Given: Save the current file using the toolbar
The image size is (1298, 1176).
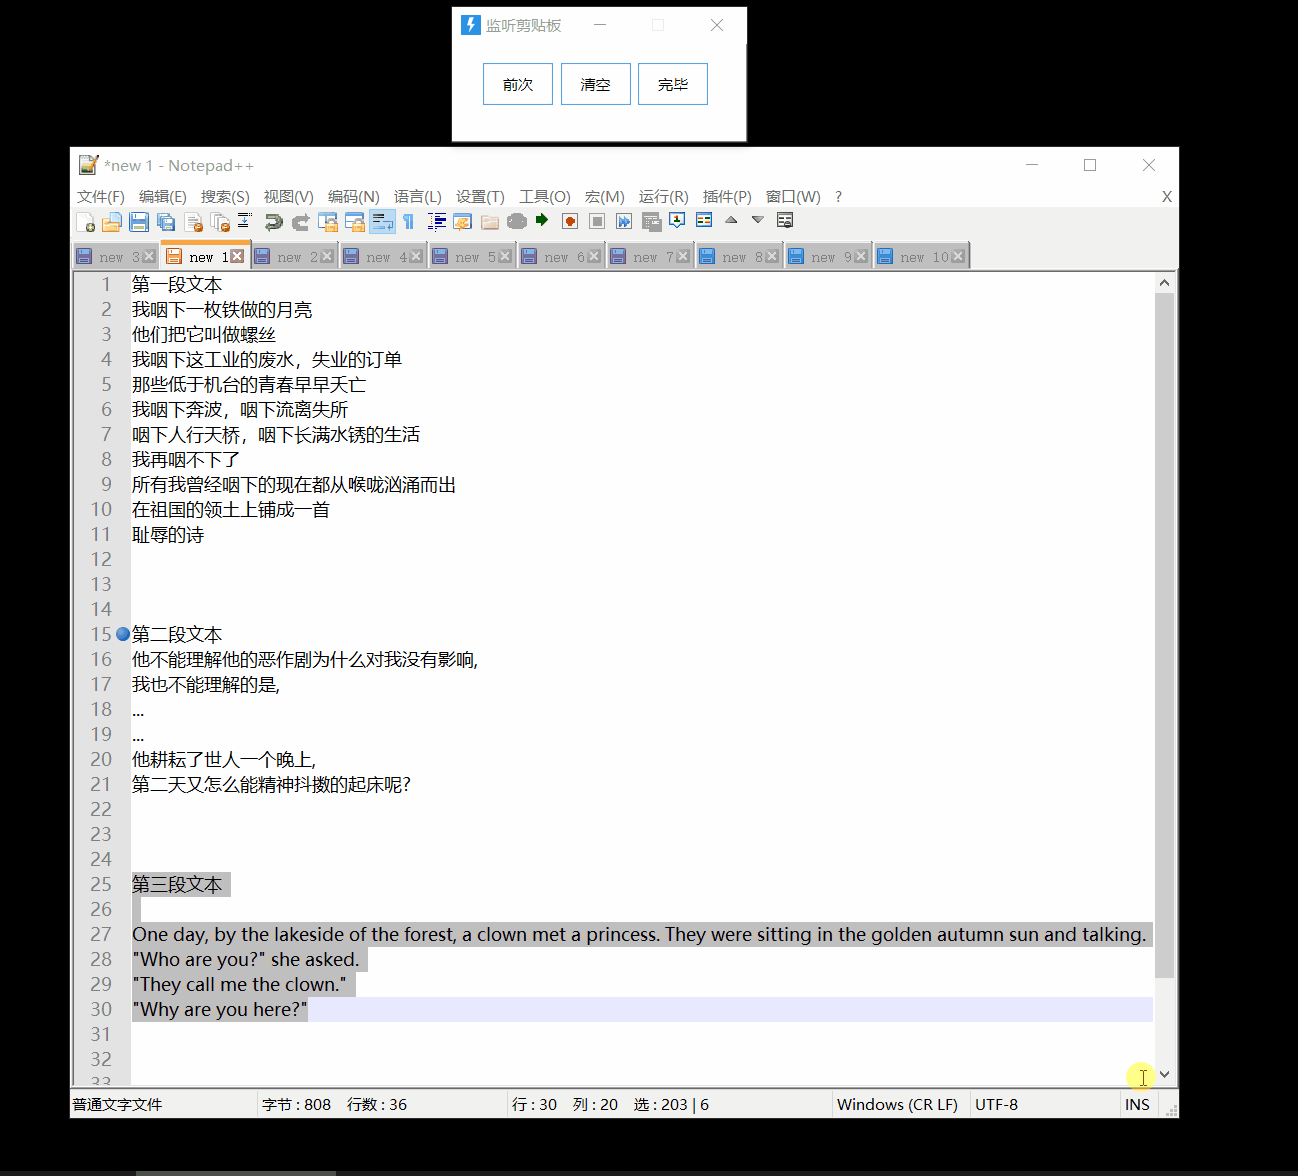Looking at the screenshot, I should [x=139, y=221].
